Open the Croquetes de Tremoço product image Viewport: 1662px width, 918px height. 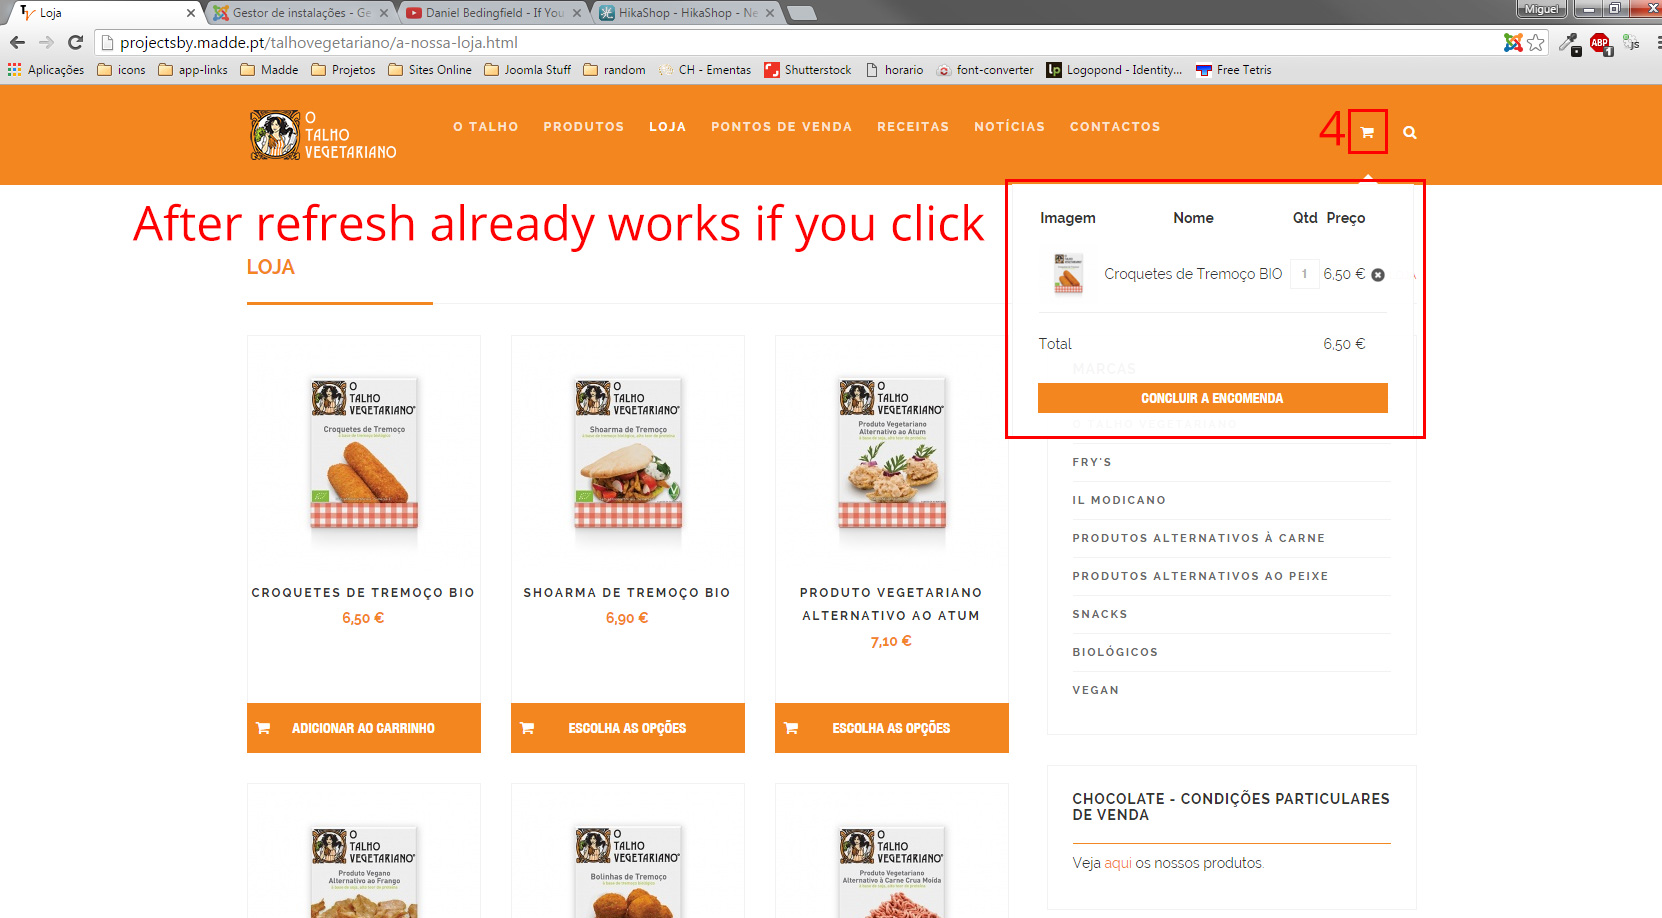coord(364,453)
